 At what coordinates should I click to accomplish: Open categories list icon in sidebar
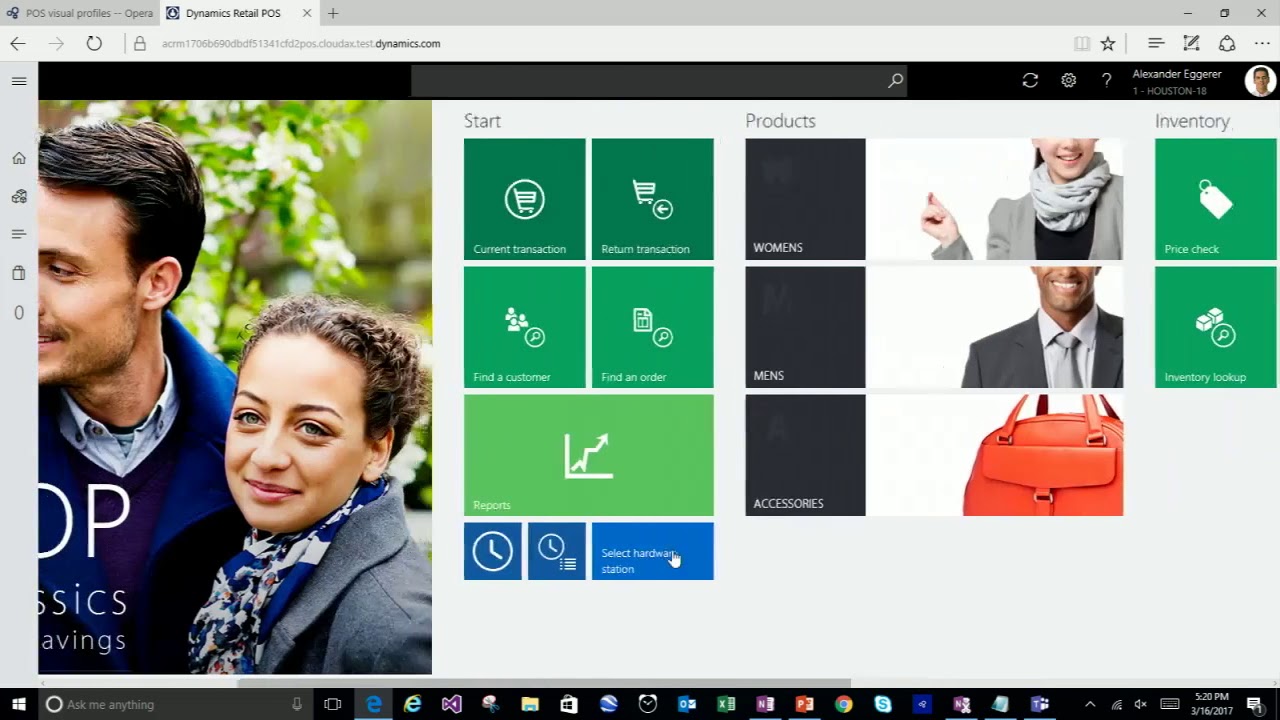pyautogui.click(x=19, y=234)
